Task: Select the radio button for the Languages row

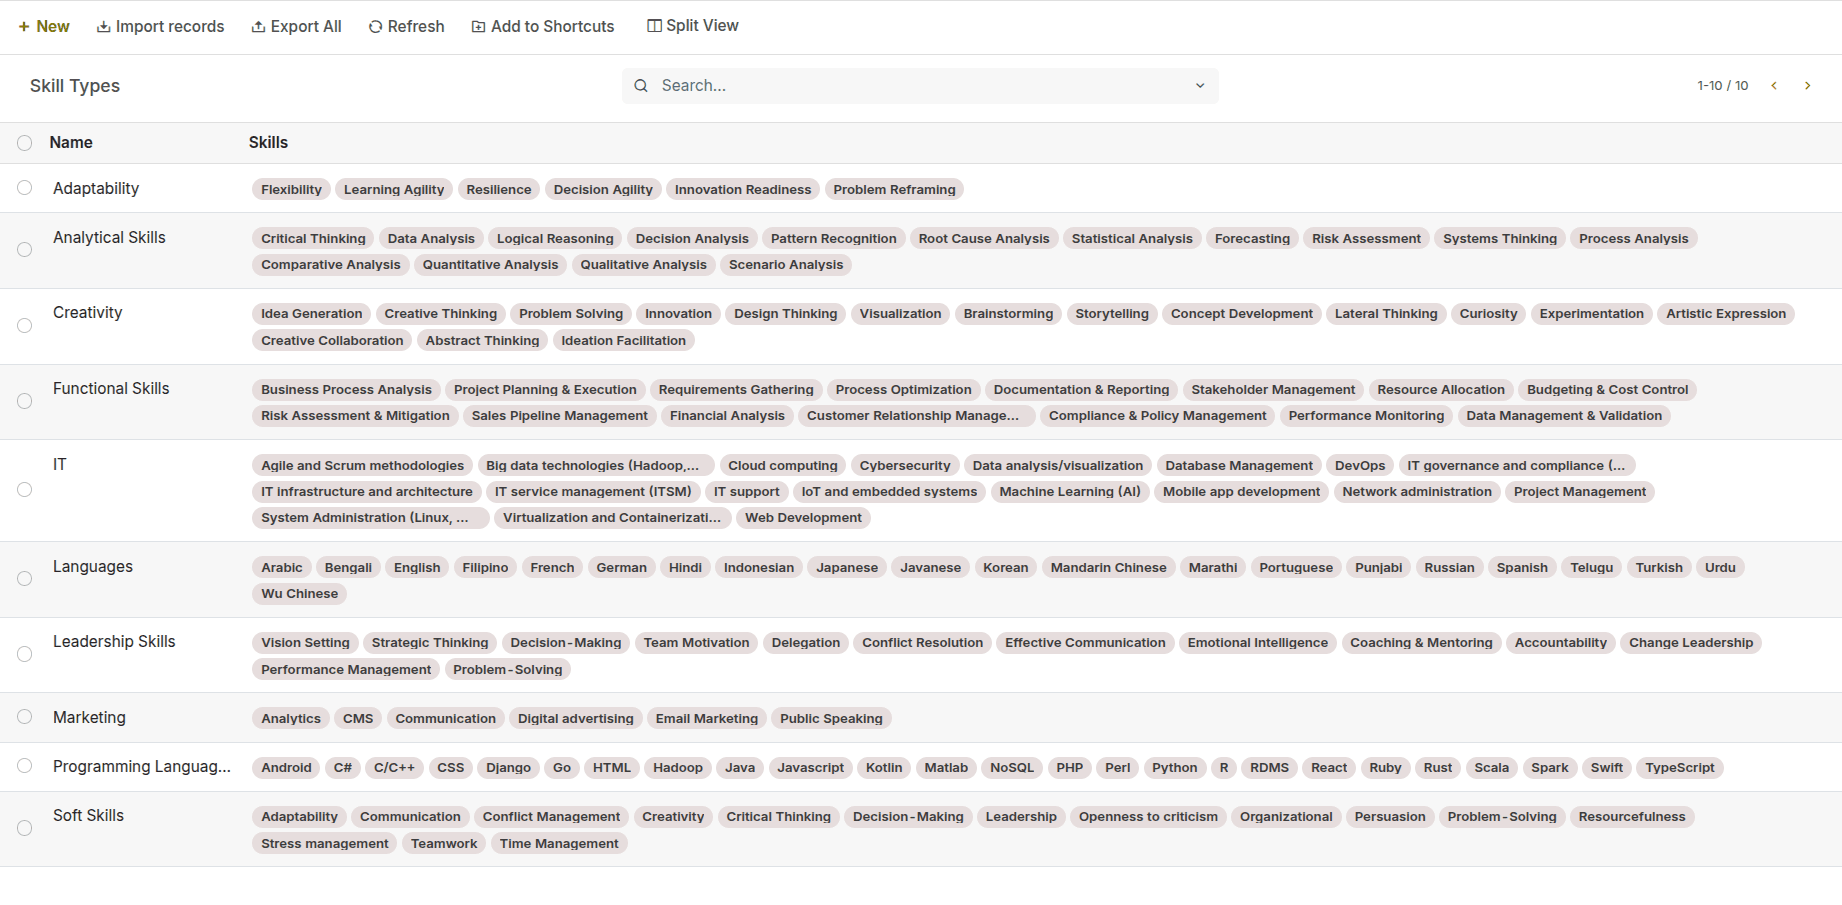Action: (x=24, y=578)
